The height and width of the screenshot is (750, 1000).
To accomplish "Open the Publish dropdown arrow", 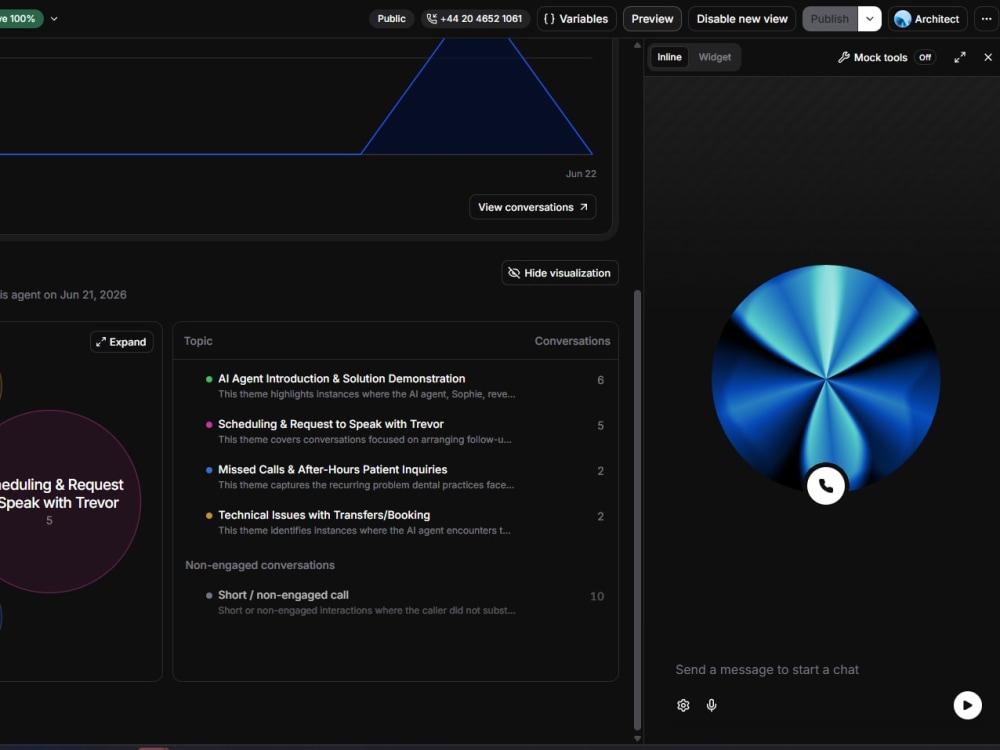I will (x=869, y=18).
